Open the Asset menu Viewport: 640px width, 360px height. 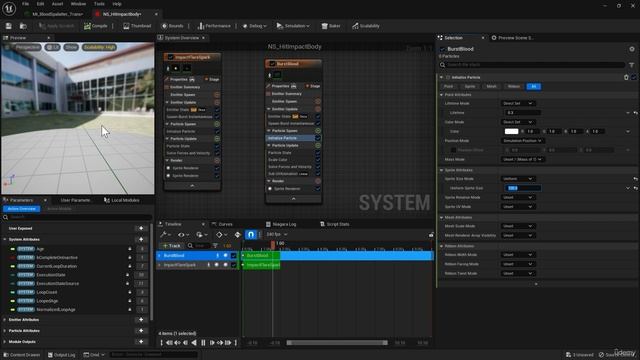click(x=57, y=4)
